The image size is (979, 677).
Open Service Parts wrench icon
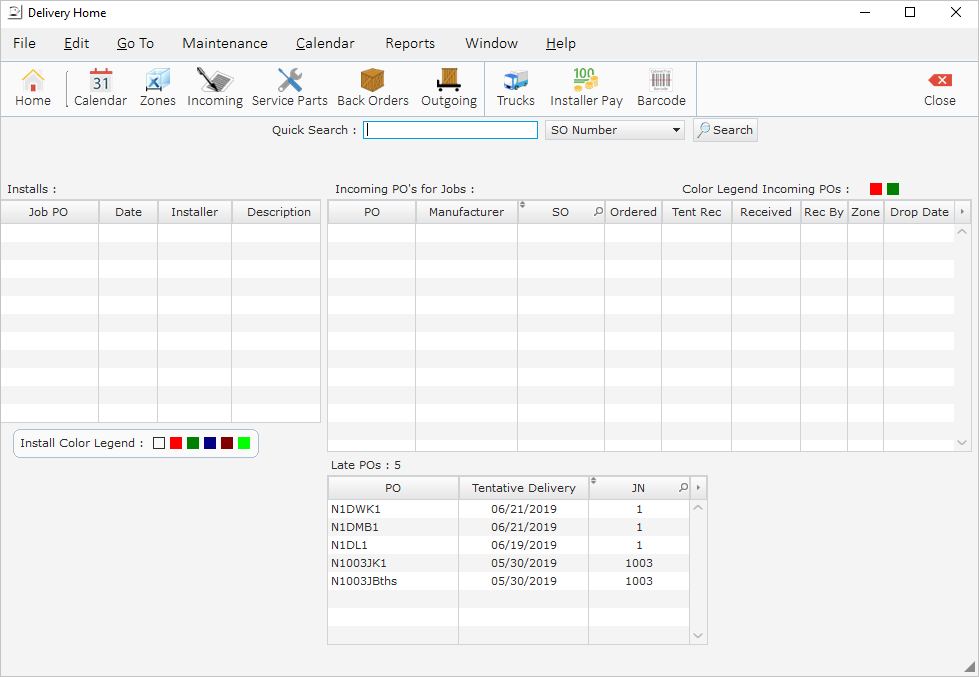(289, 87)
